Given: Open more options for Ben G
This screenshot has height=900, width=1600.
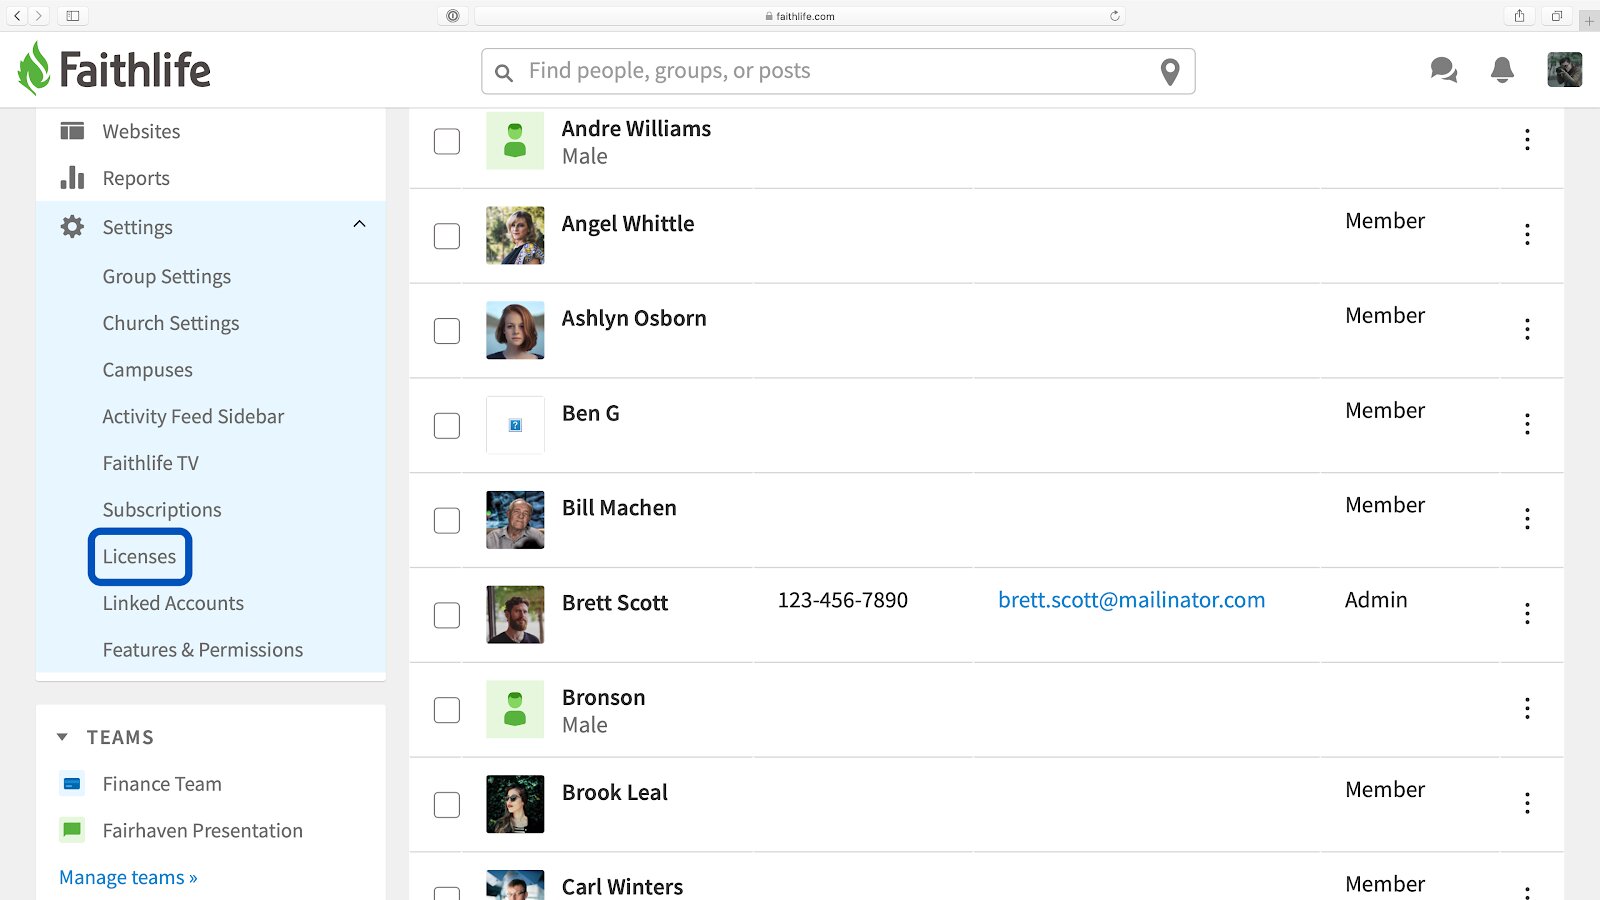Looking at the screenshot, I should [x=1527, y=424].
